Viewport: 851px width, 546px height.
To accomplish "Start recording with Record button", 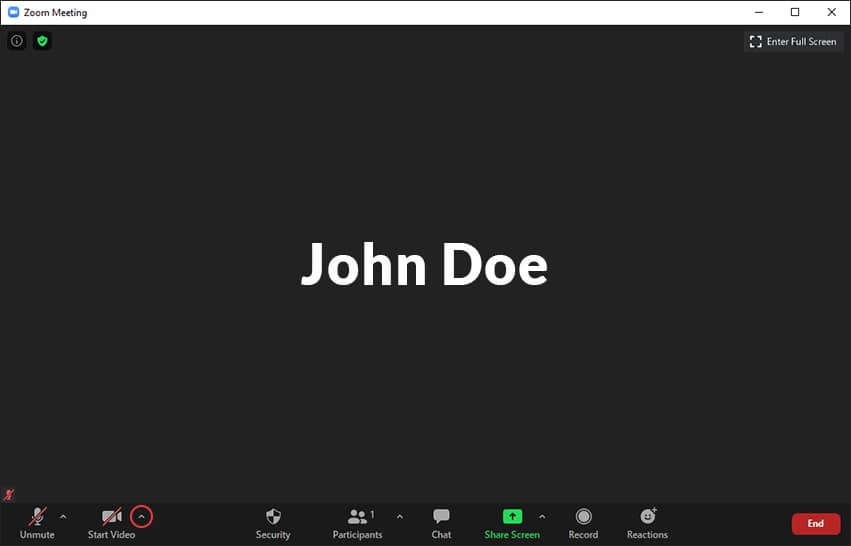I will tap(583, 523).
